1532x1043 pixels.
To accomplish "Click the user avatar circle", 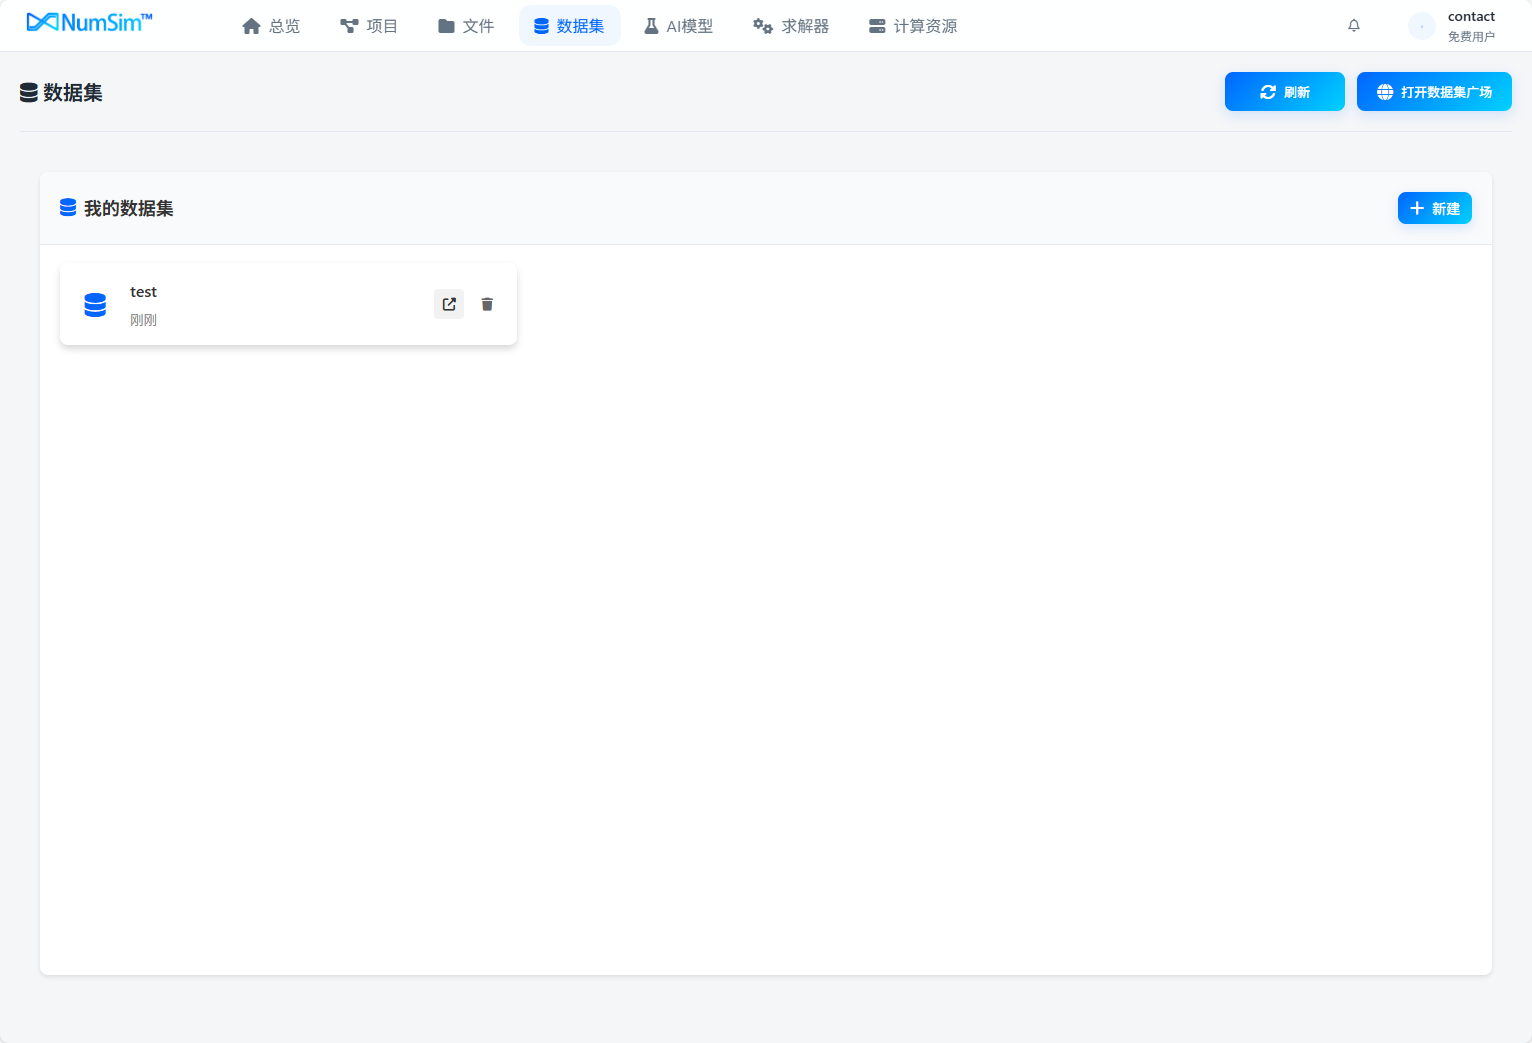I will pyautogui.click(x=1421, y=26).
